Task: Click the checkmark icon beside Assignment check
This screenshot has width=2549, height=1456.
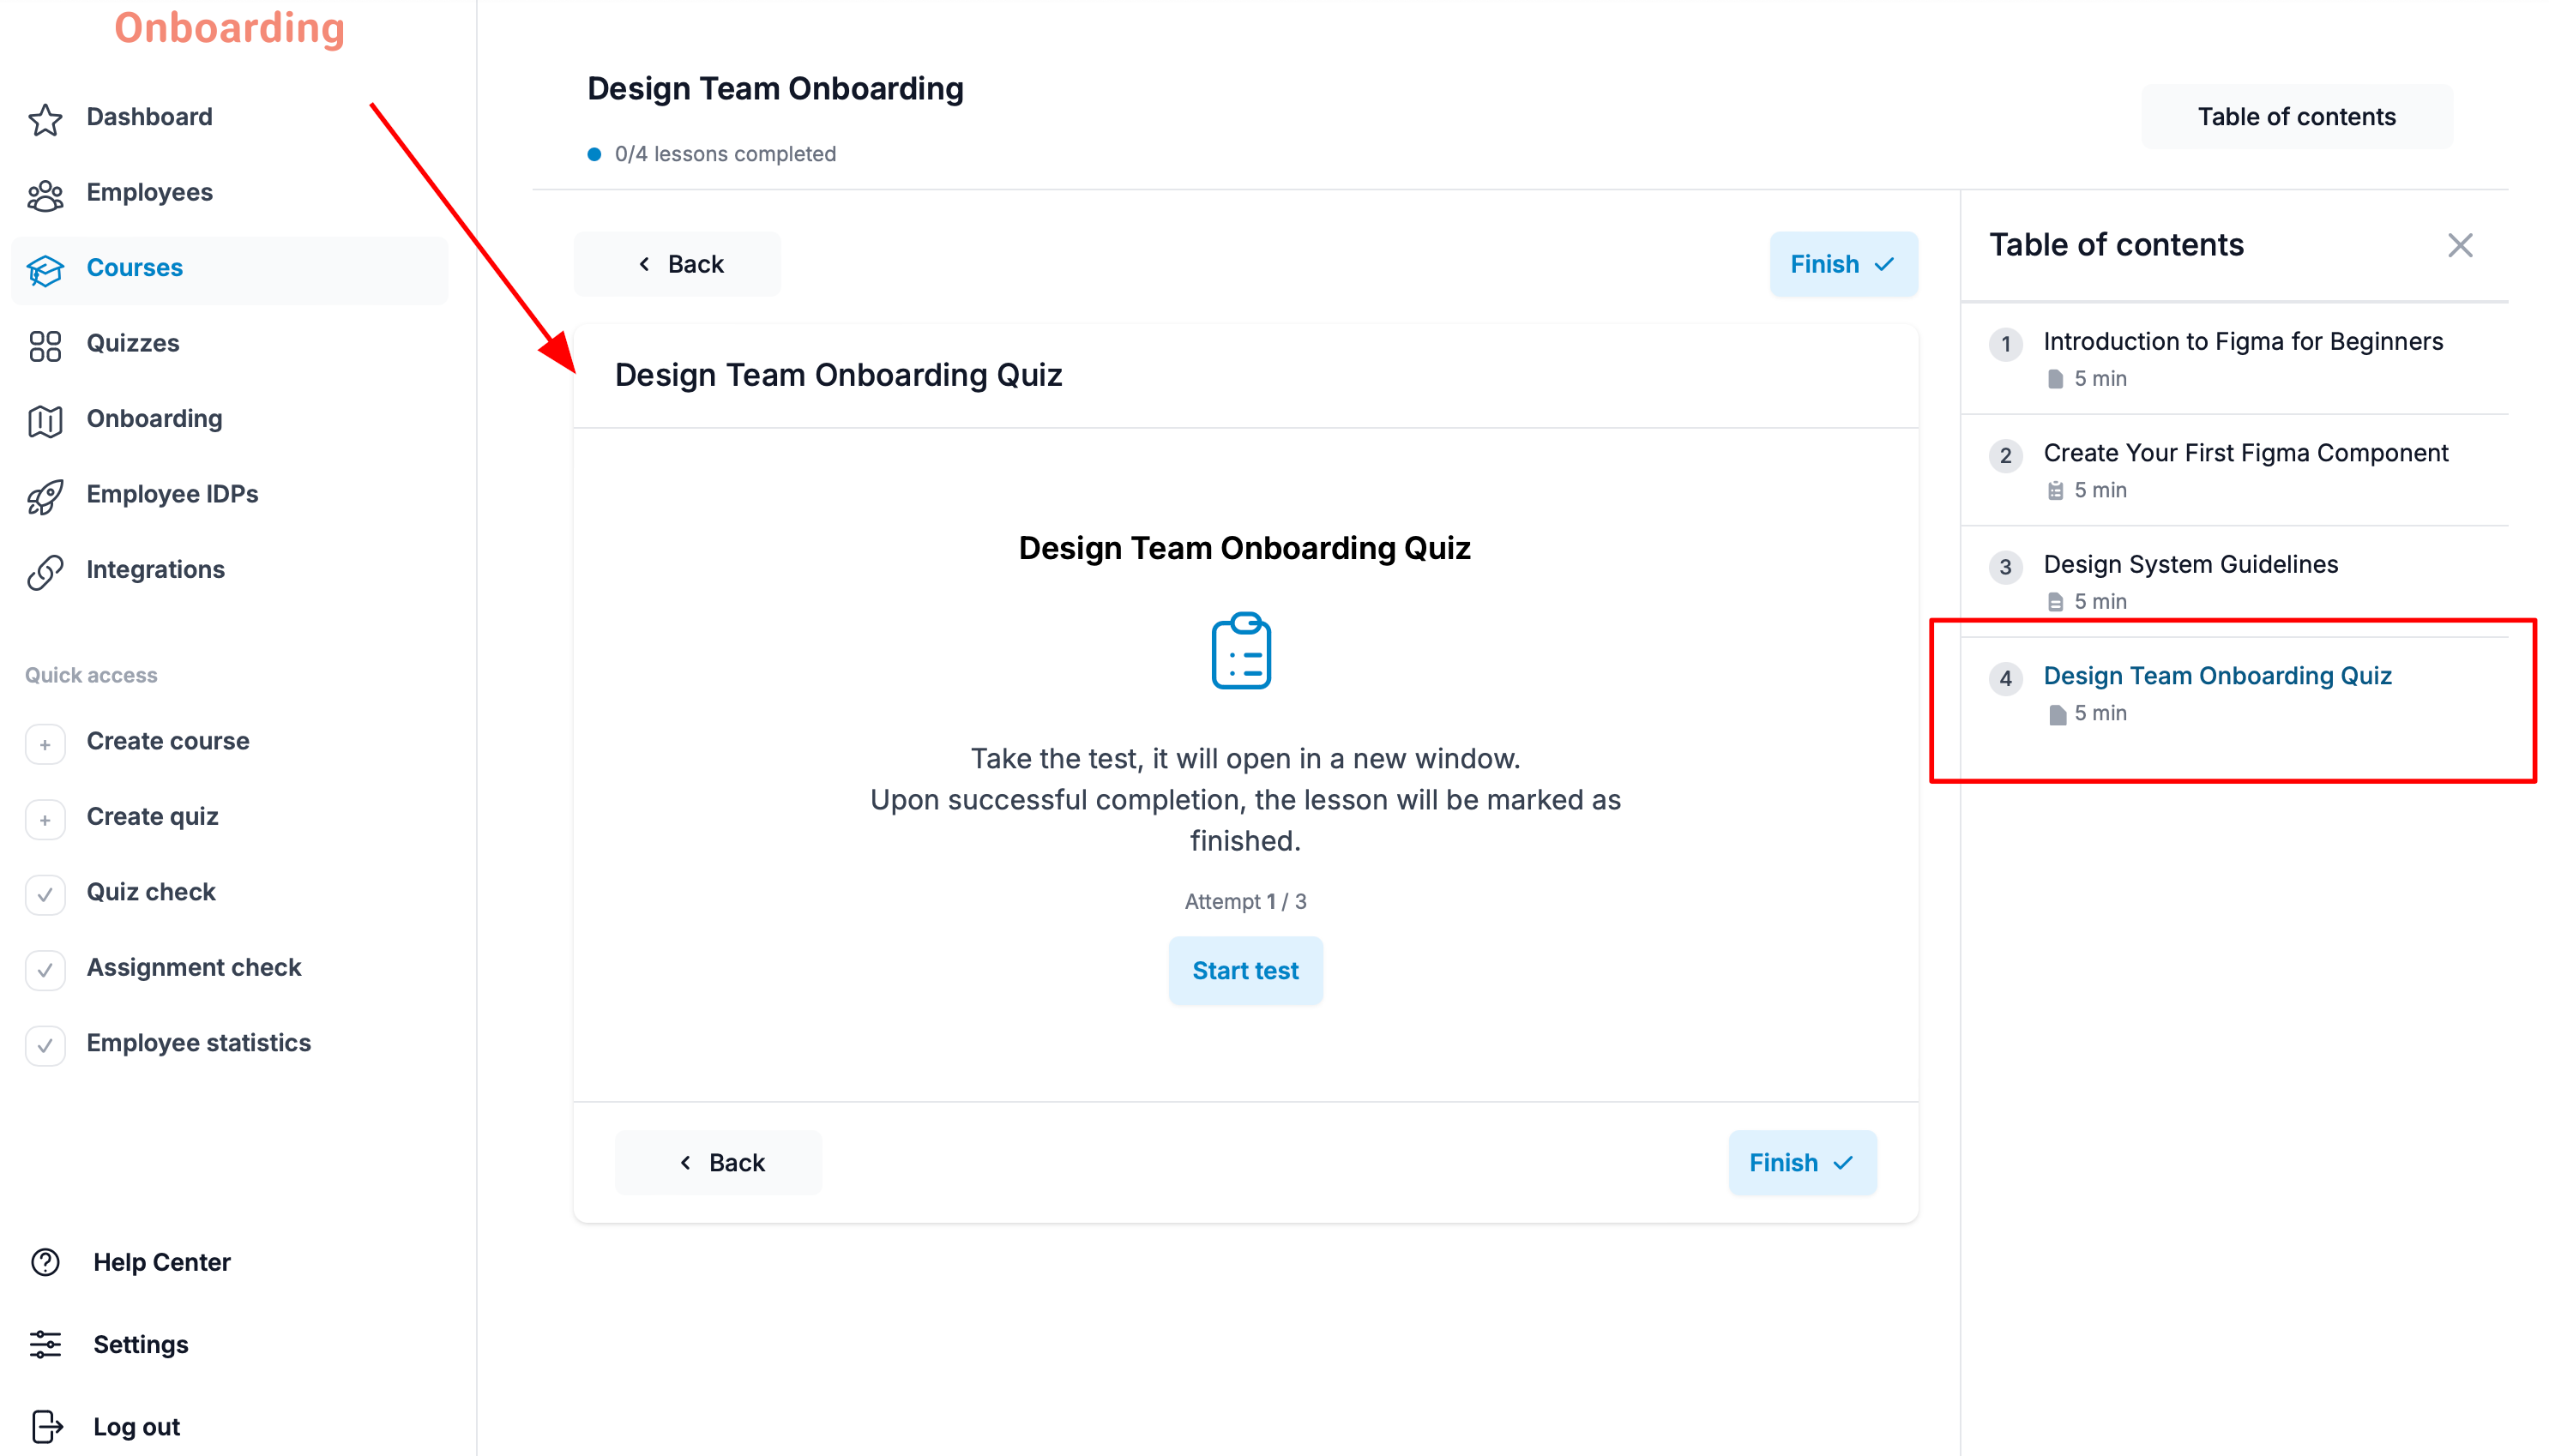Action: pyautogui.click(x=45, y=969)
